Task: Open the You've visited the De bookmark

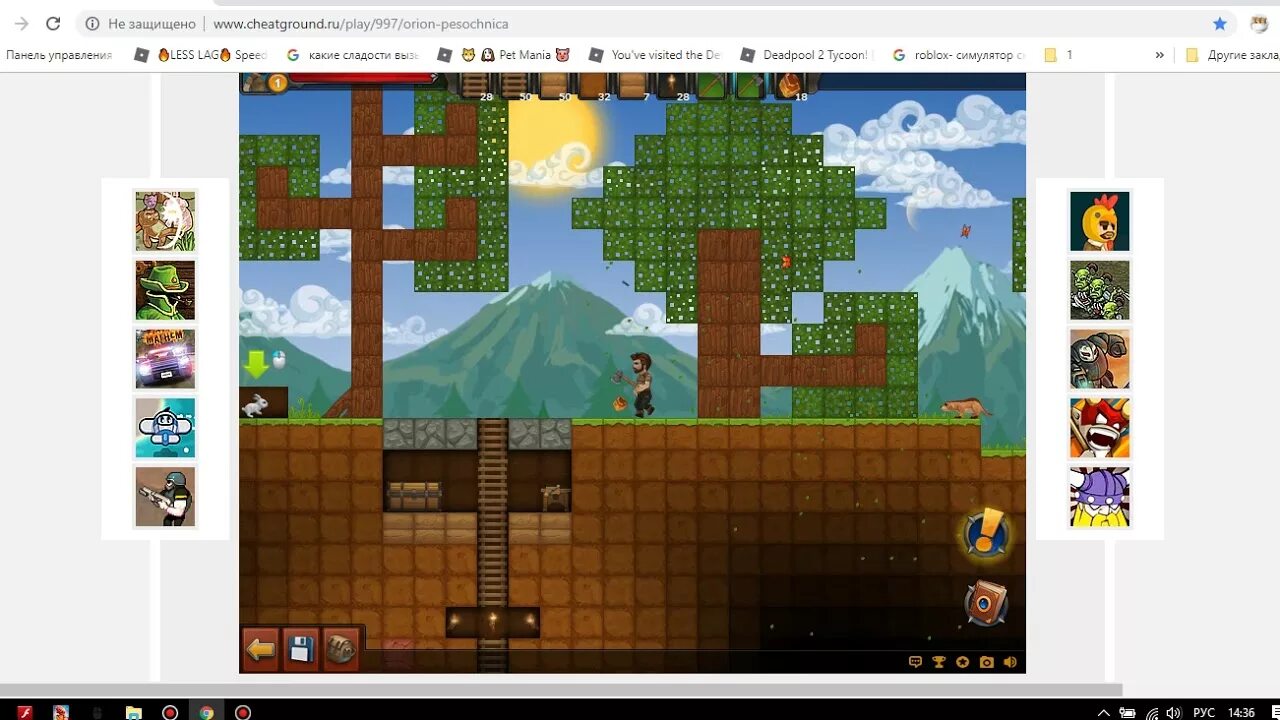Action: click(x=655, y=55)
